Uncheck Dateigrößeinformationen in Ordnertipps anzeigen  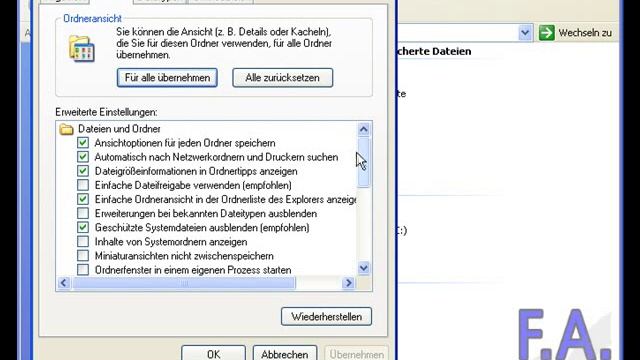coord(83,171)
